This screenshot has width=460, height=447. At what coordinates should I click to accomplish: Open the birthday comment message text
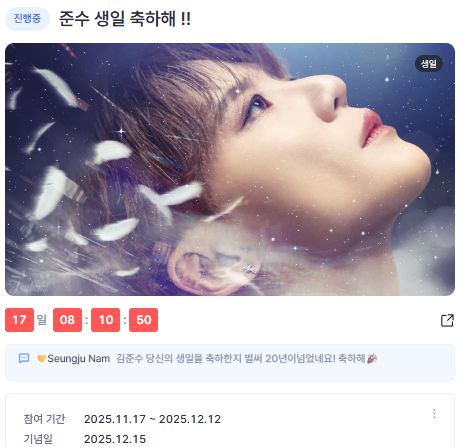(x=241, y=359)
